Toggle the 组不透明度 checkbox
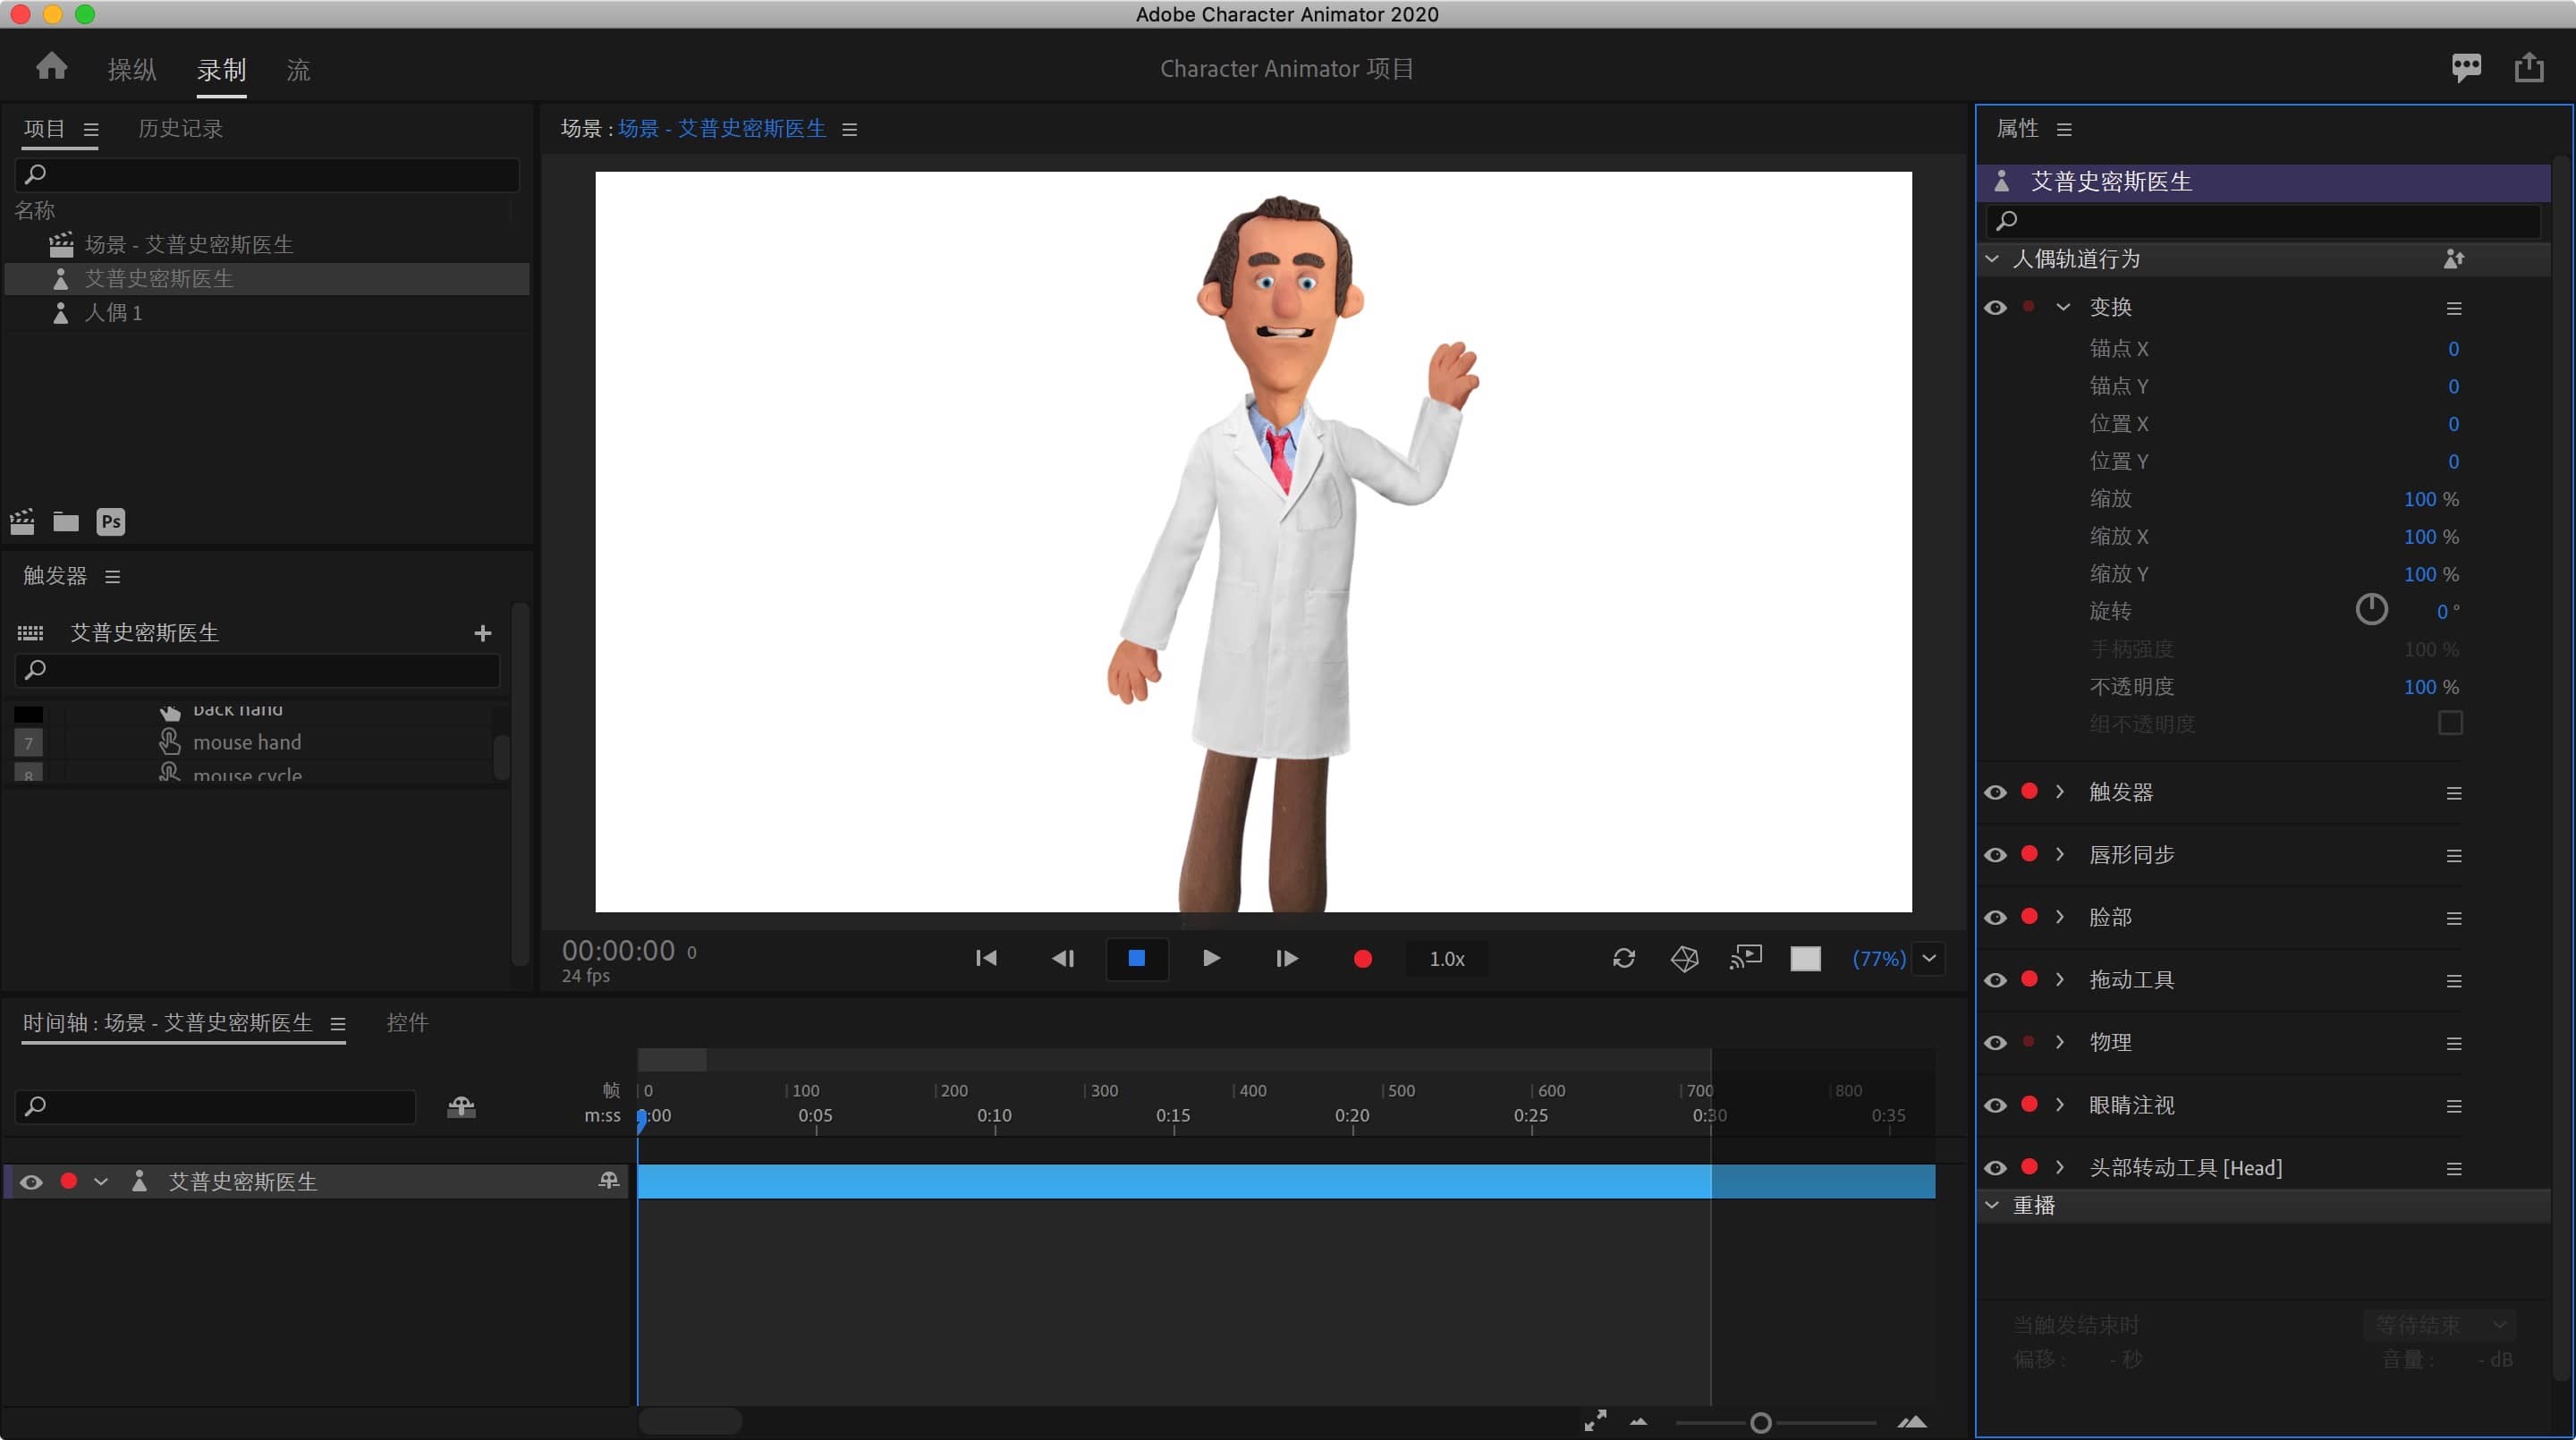 tap(2449, 723)
